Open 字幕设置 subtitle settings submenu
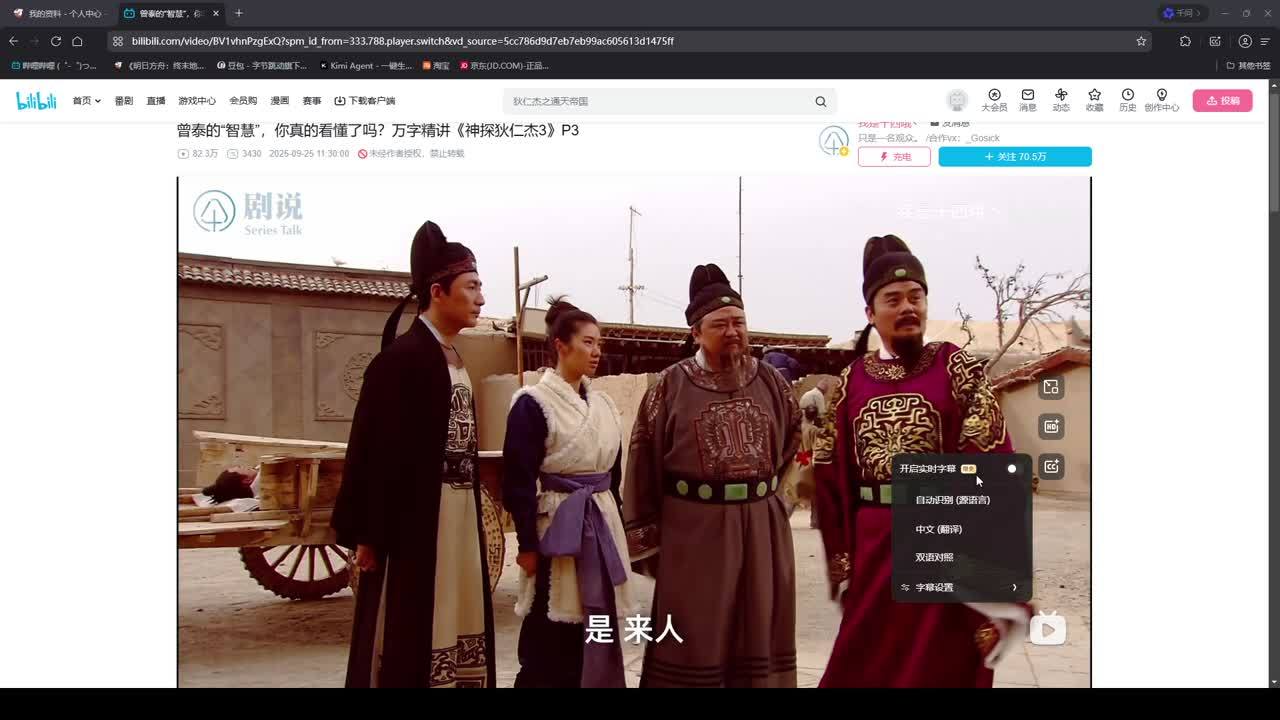 960,587
